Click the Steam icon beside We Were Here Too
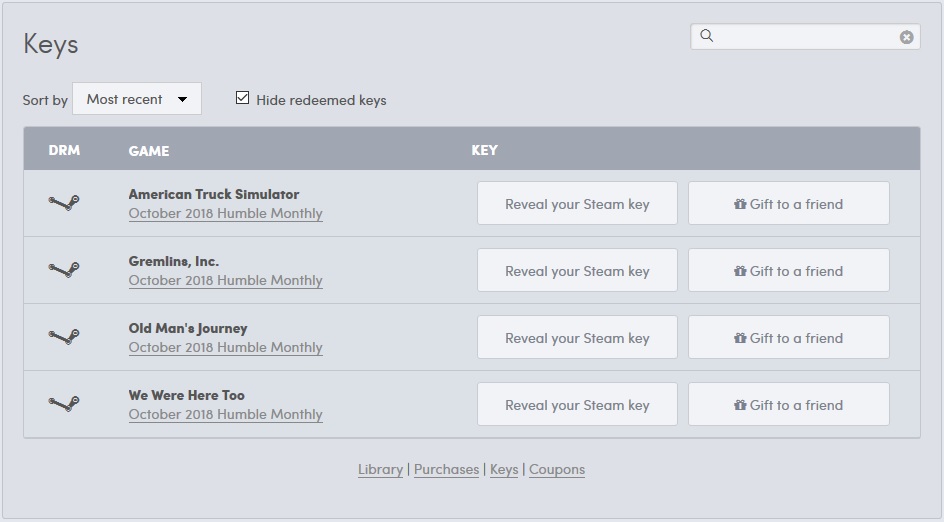 [64, 403]
